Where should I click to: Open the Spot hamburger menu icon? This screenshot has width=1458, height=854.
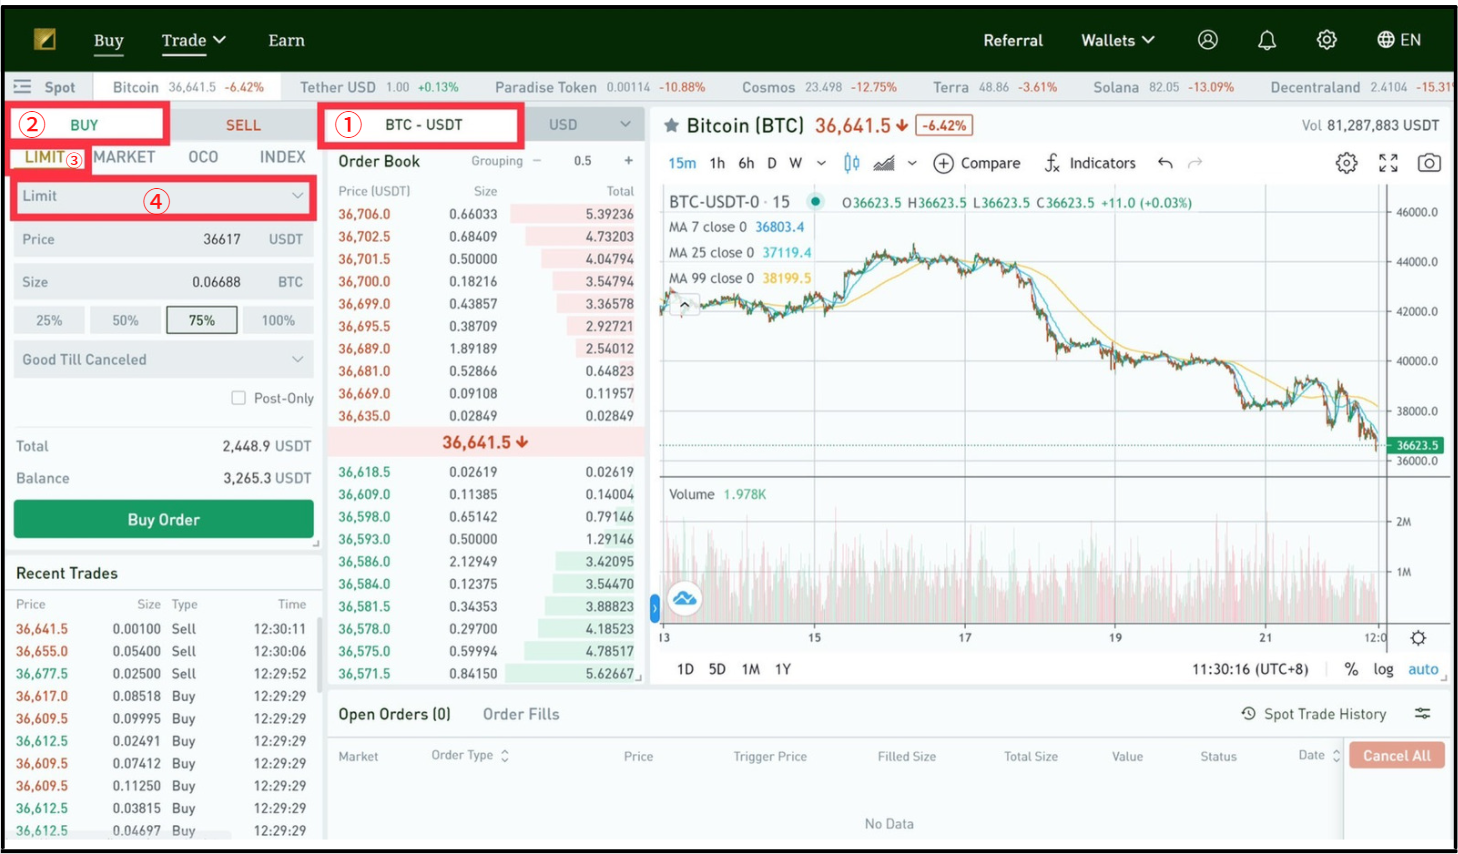point(22,87)
